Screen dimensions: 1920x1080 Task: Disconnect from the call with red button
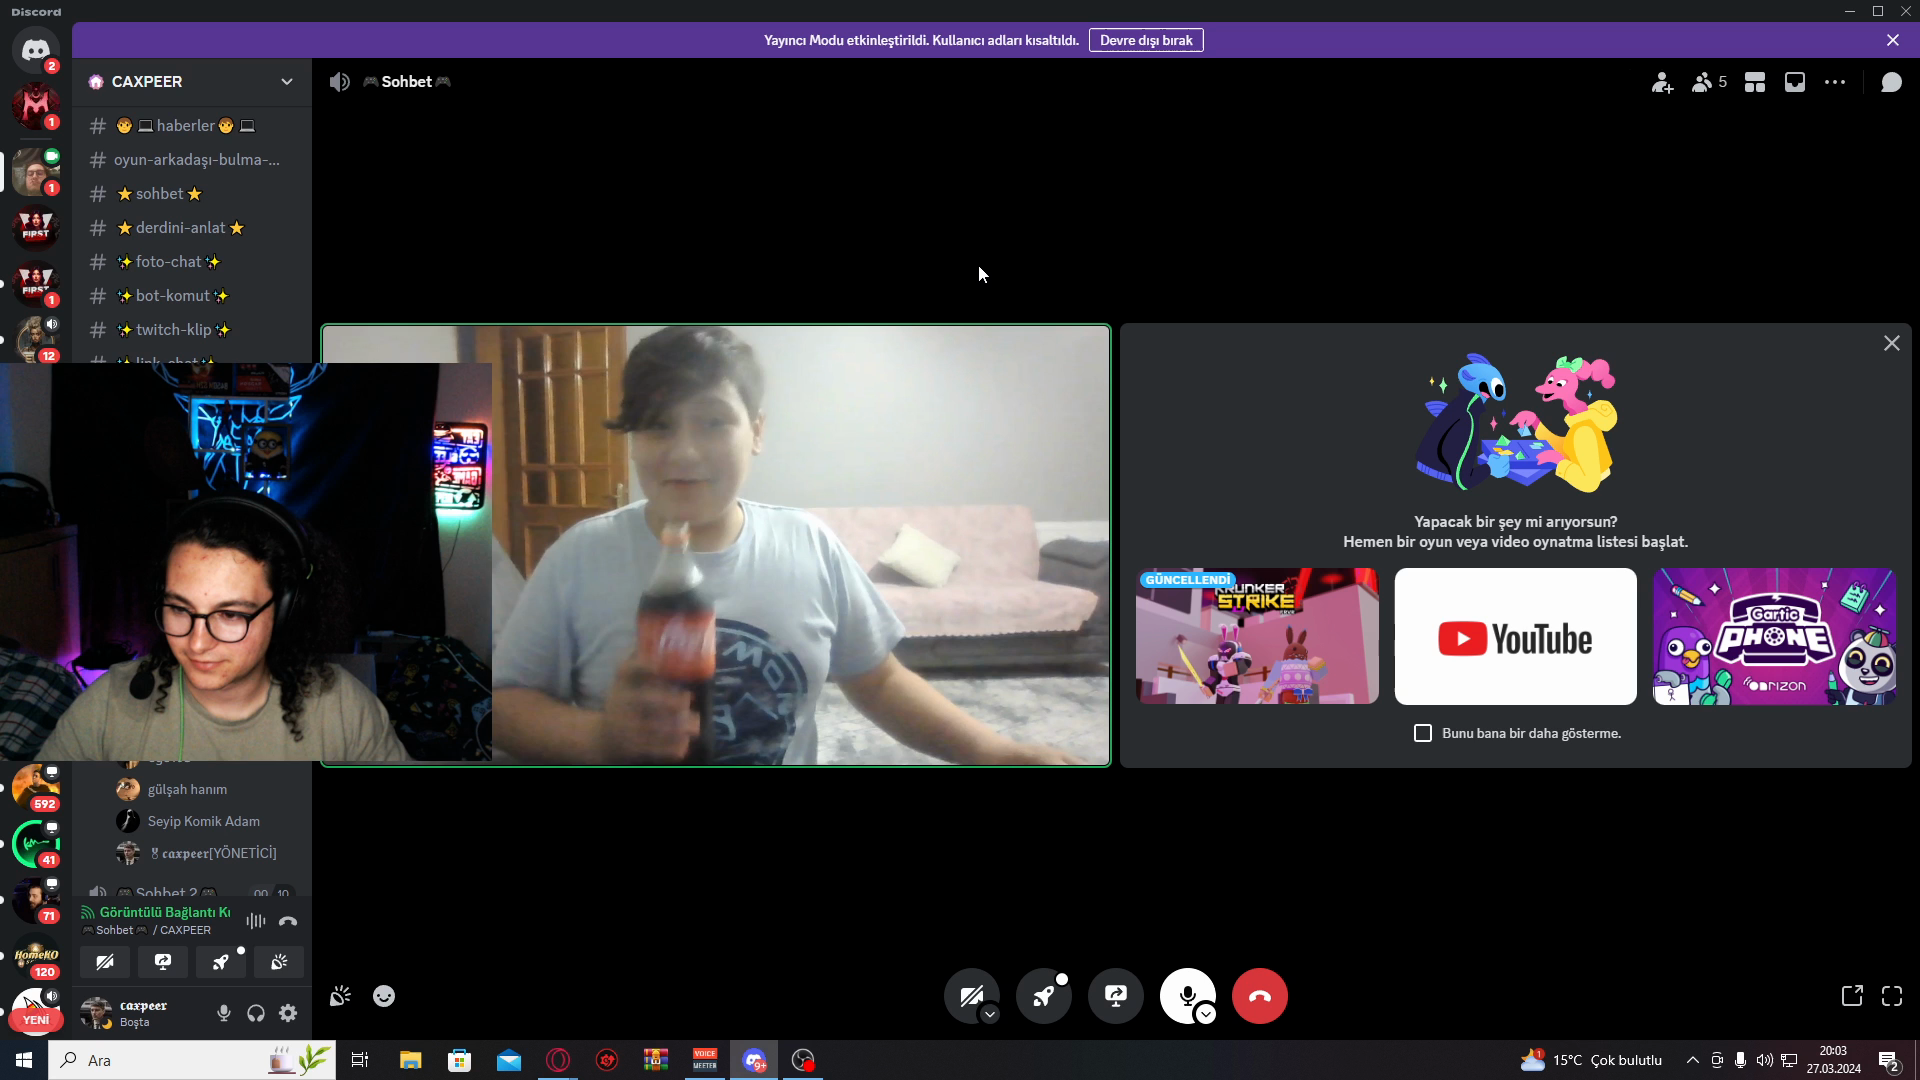click(1260, 996)
